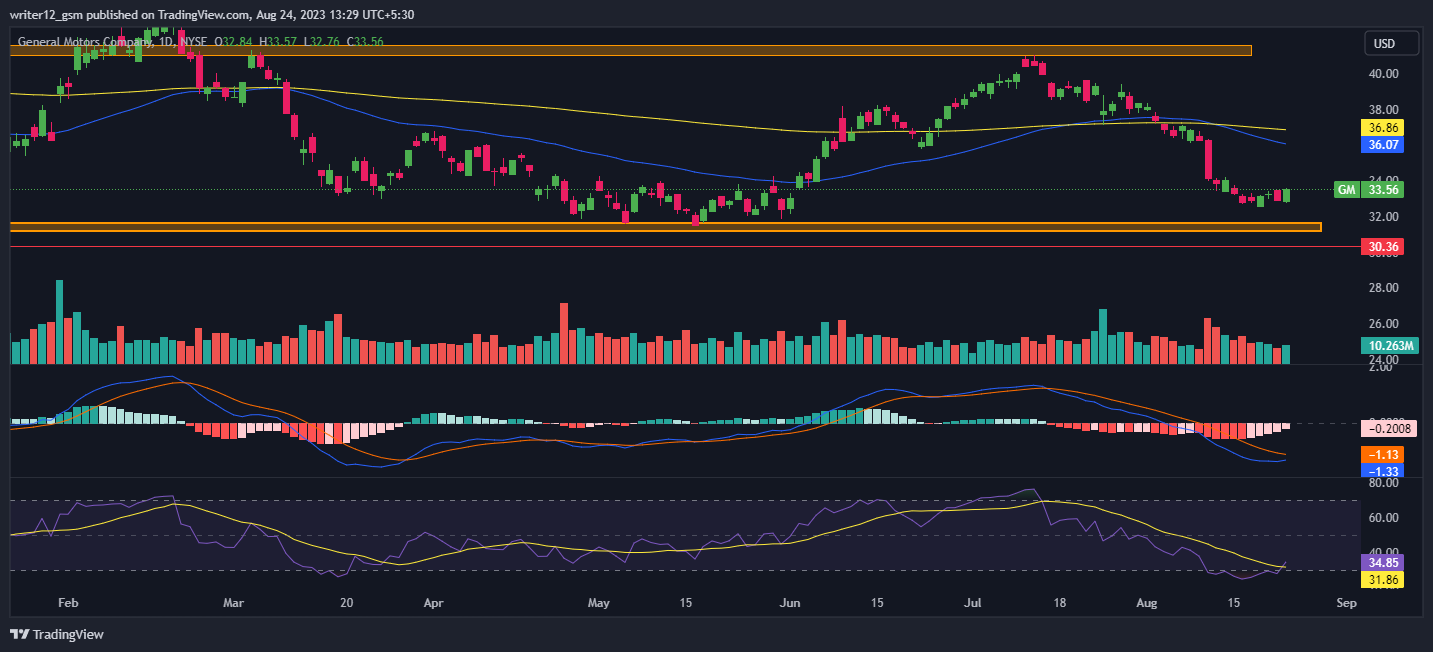Click the 38.00 price axis level
1433x652 pixels.
tap(1384, 110)
